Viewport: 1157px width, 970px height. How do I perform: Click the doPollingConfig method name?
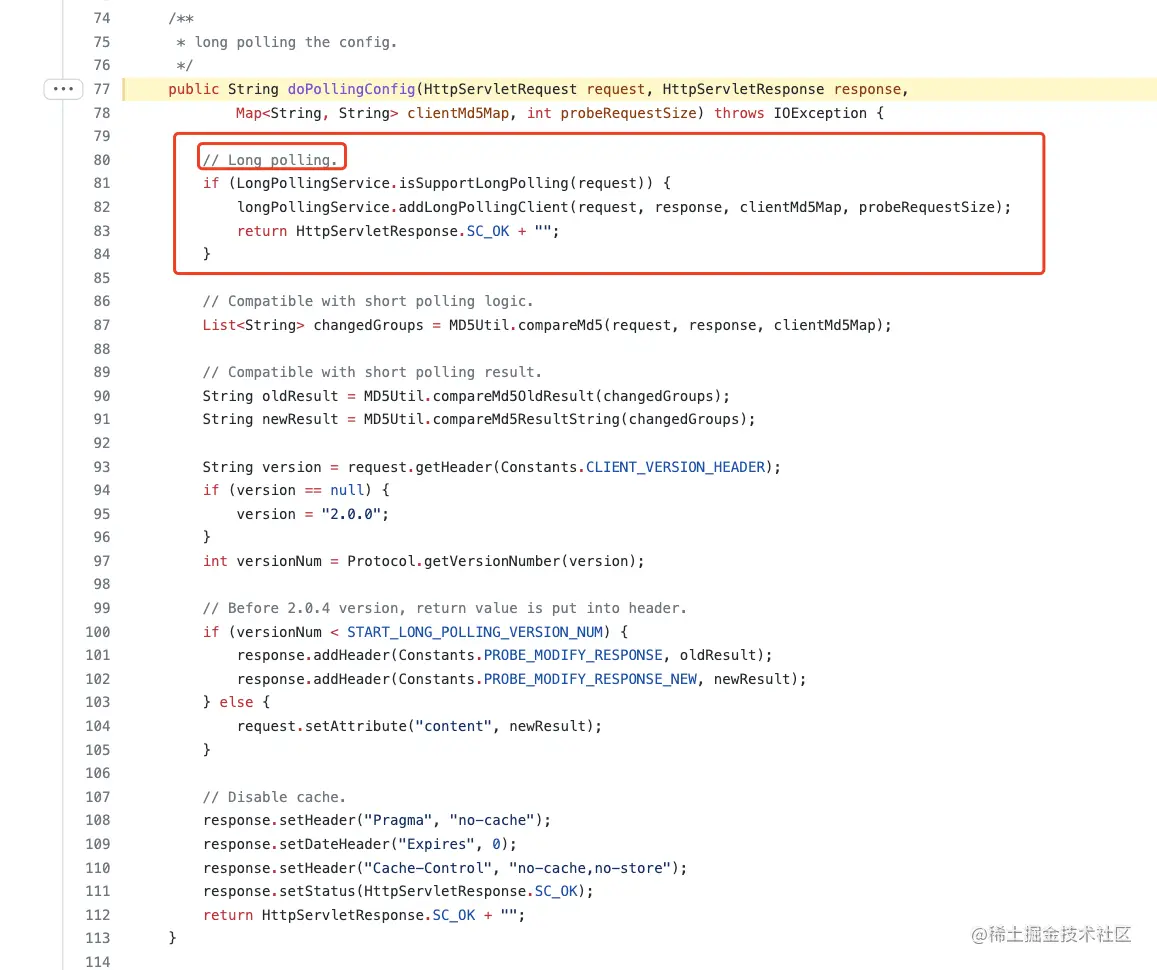pos(351,89)
